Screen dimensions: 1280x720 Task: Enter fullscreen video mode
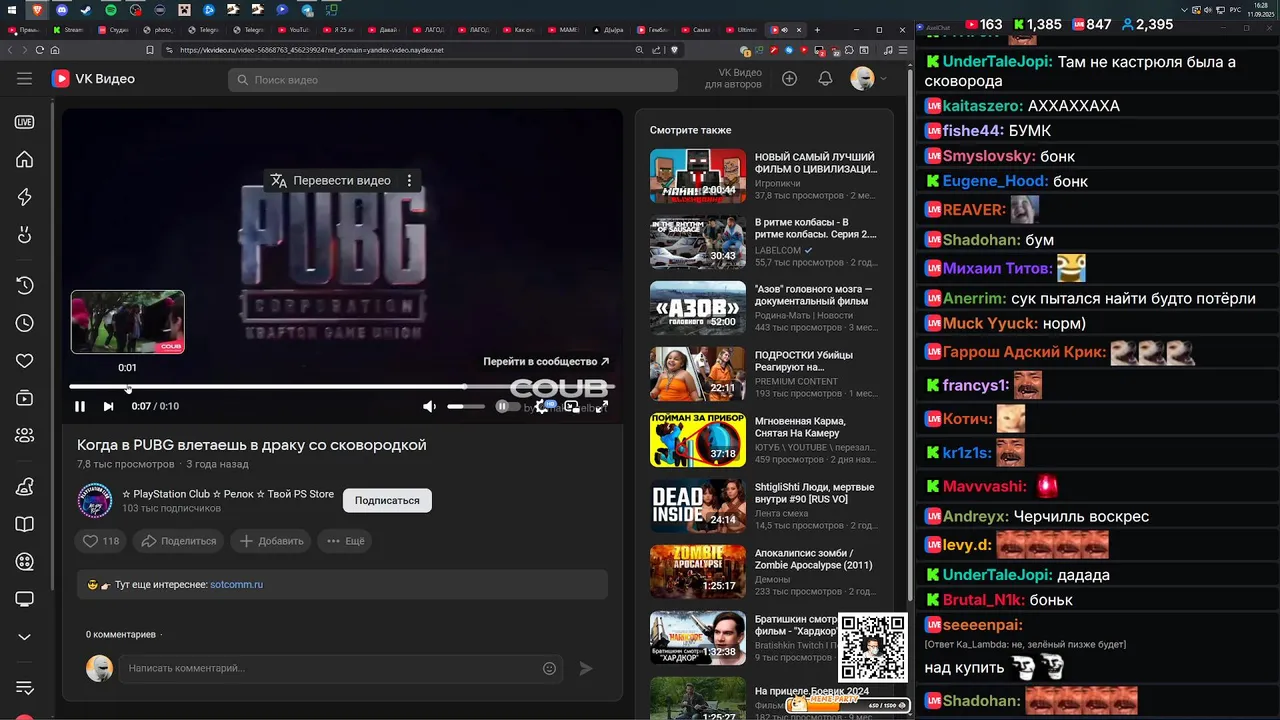point(602,406)
